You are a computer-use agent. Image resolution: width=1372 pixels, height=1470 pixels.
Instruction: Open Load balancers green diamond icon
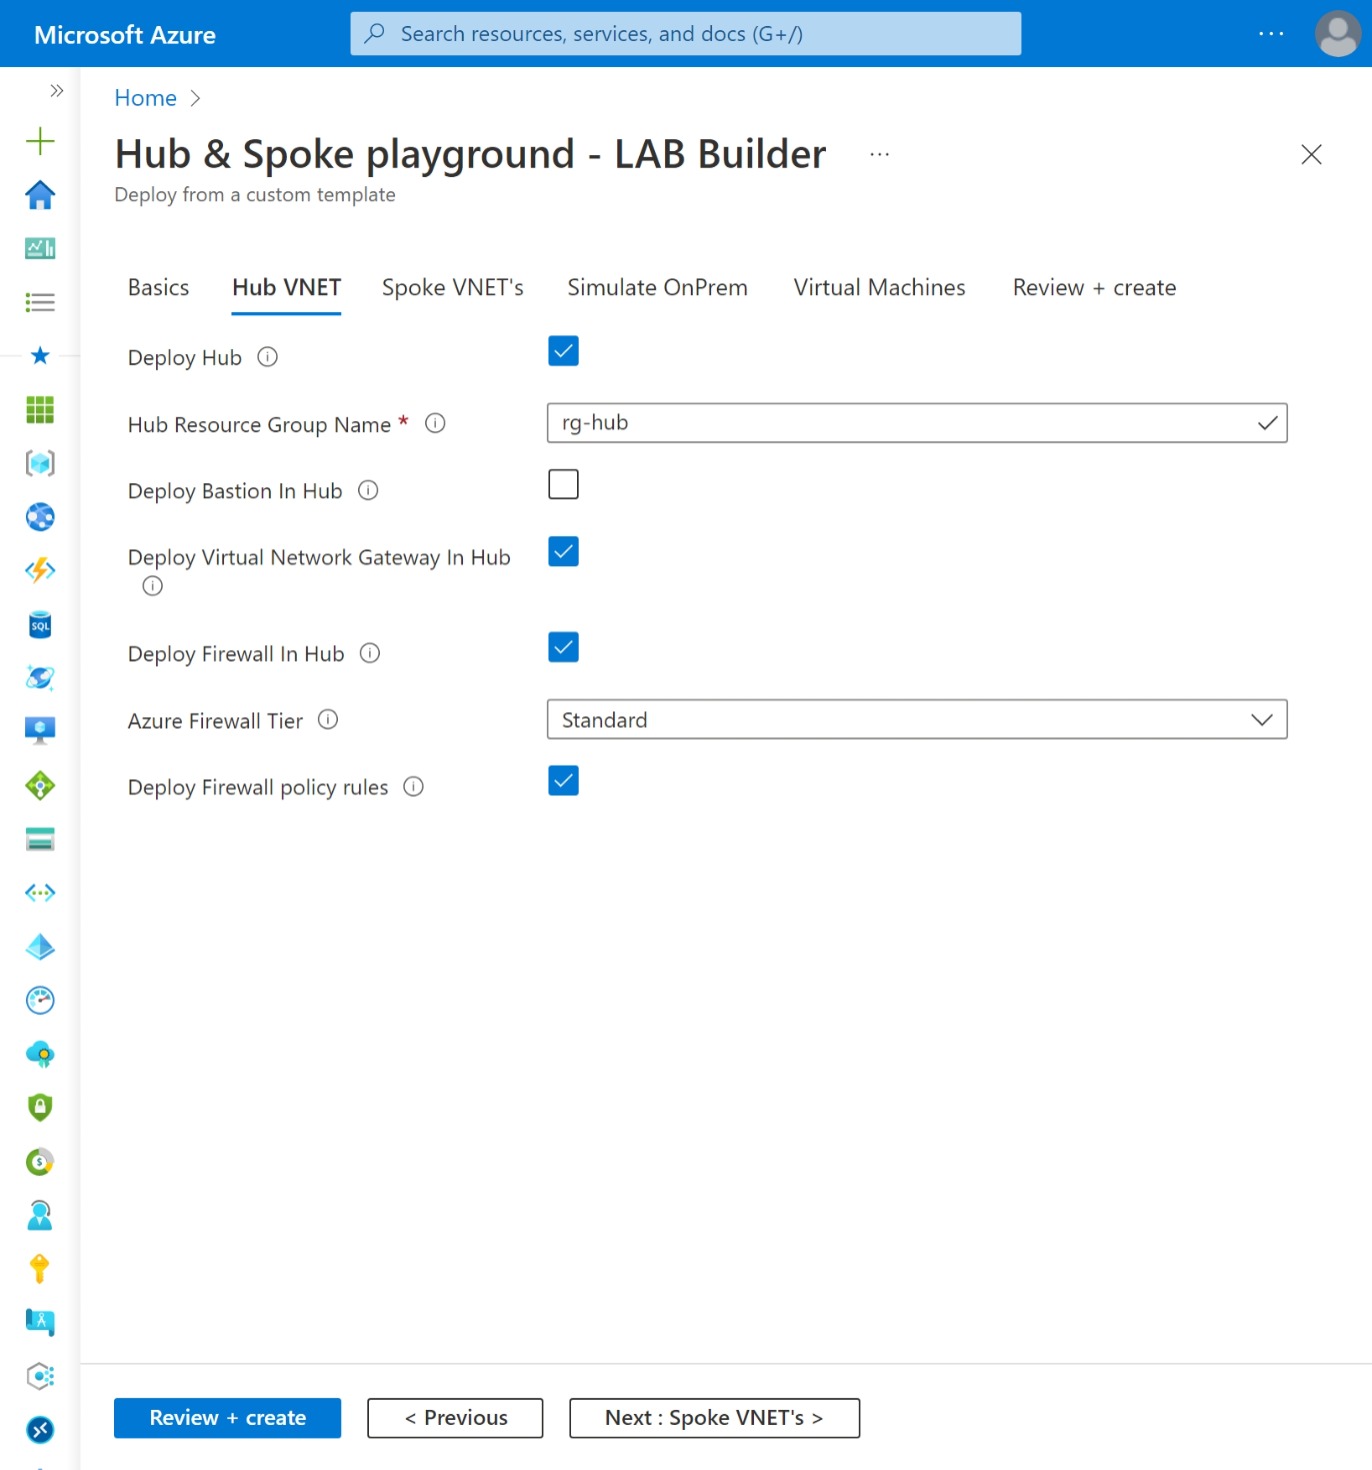tap(40, 786)
